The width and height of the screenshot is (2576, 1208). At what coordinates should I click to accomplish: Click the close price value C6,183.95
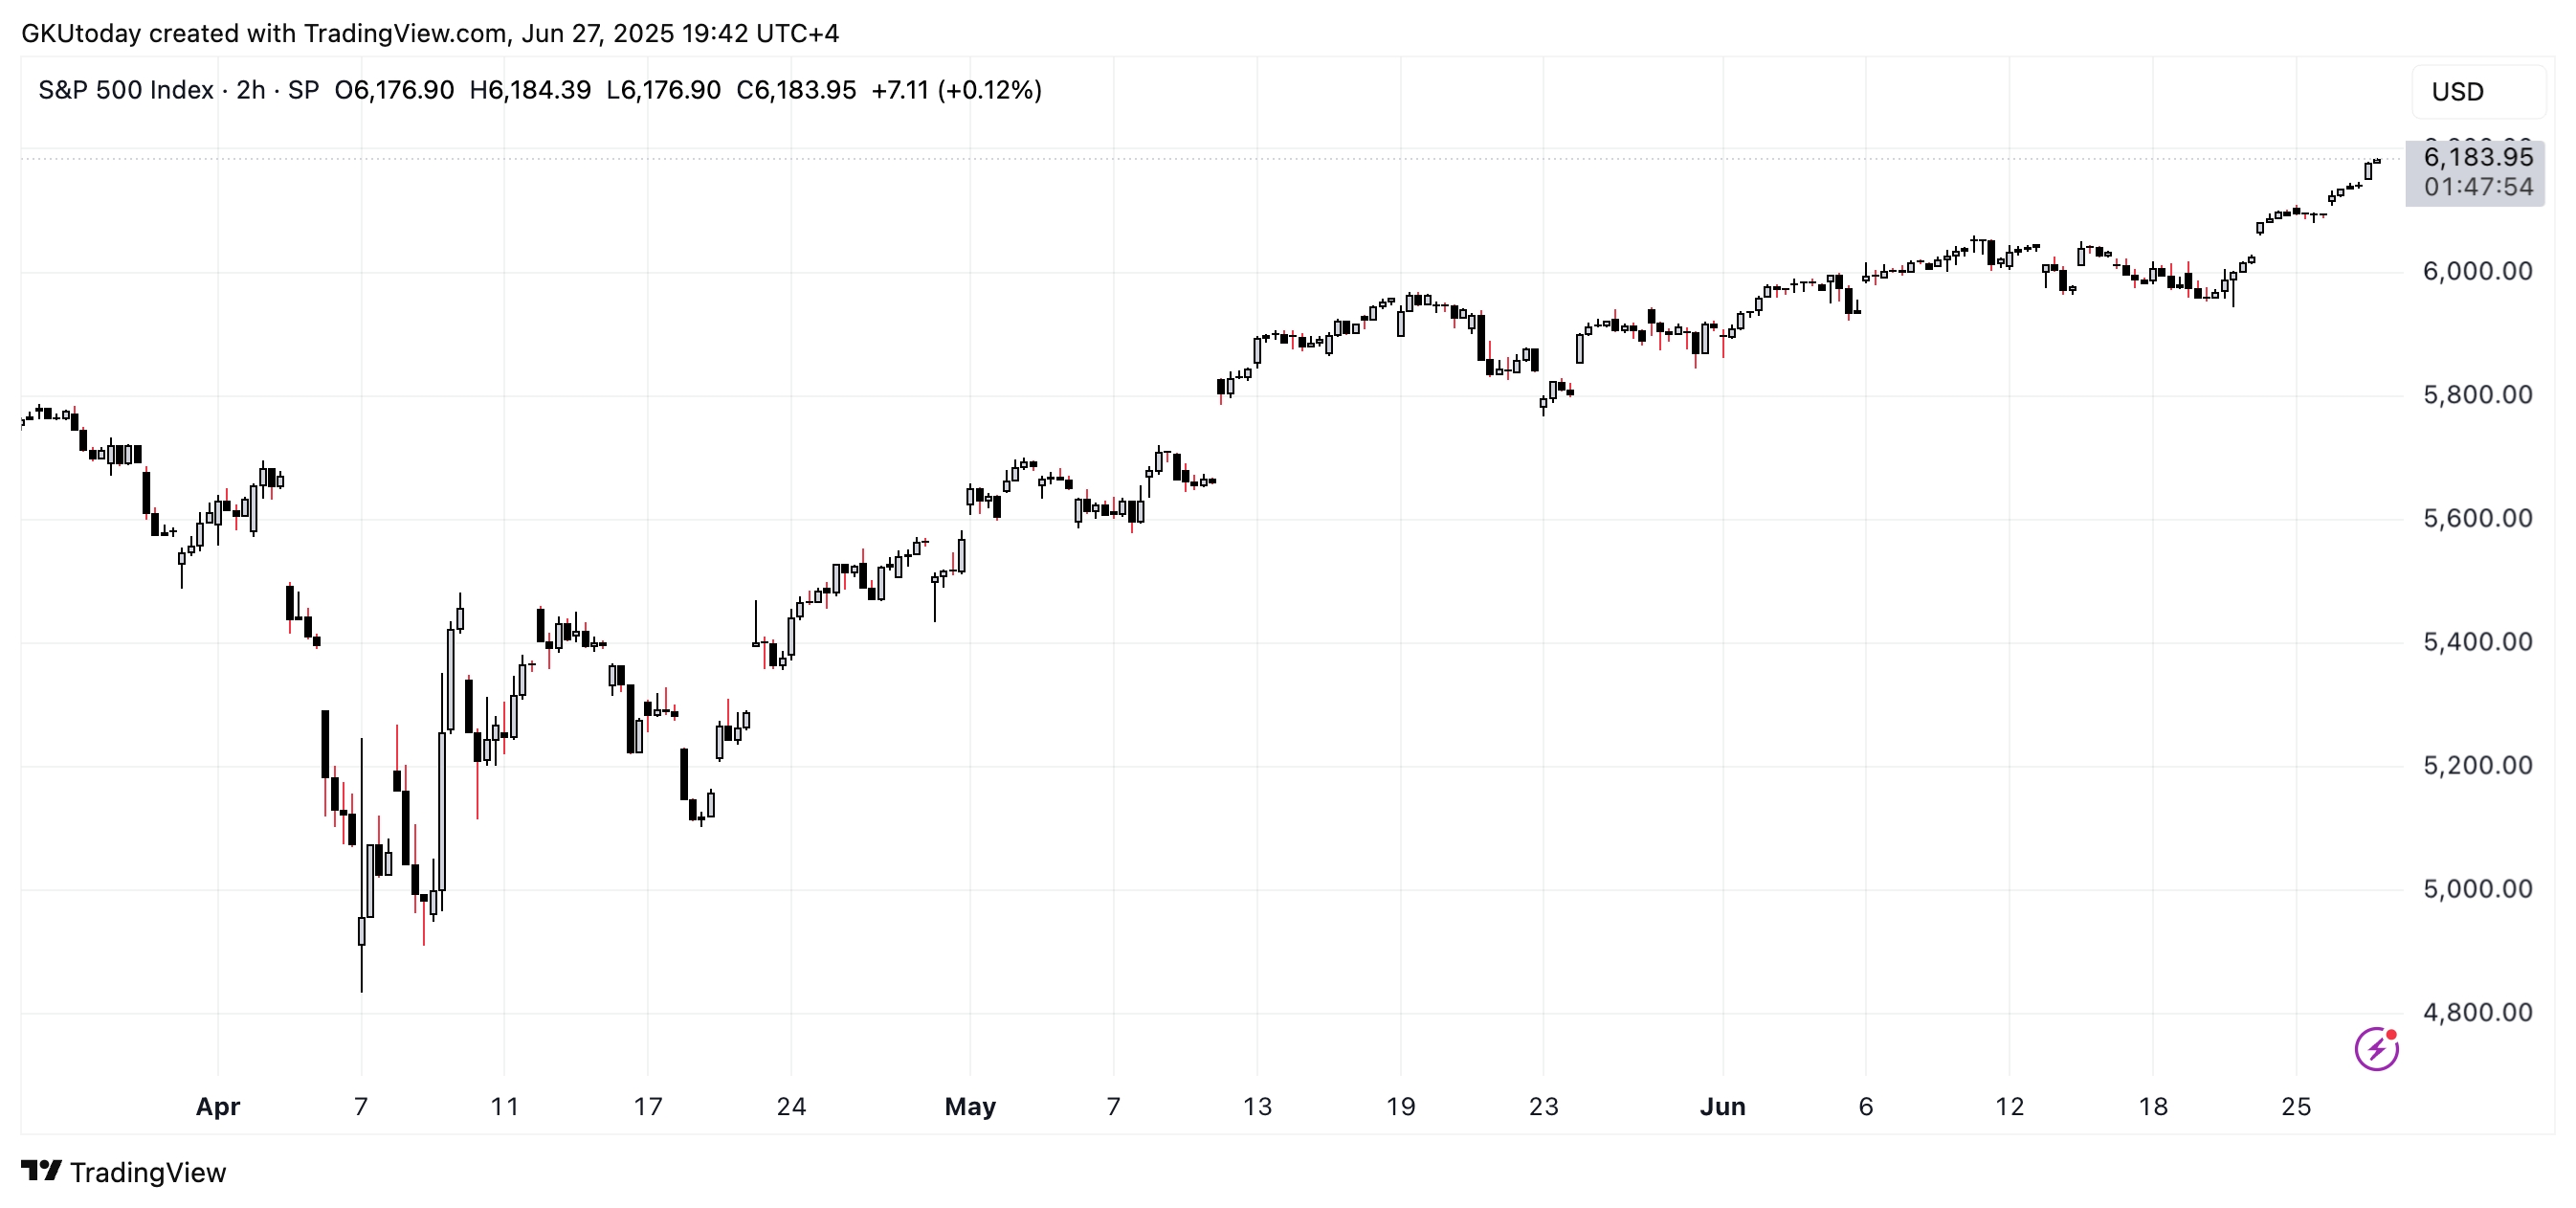click(796, 90)
